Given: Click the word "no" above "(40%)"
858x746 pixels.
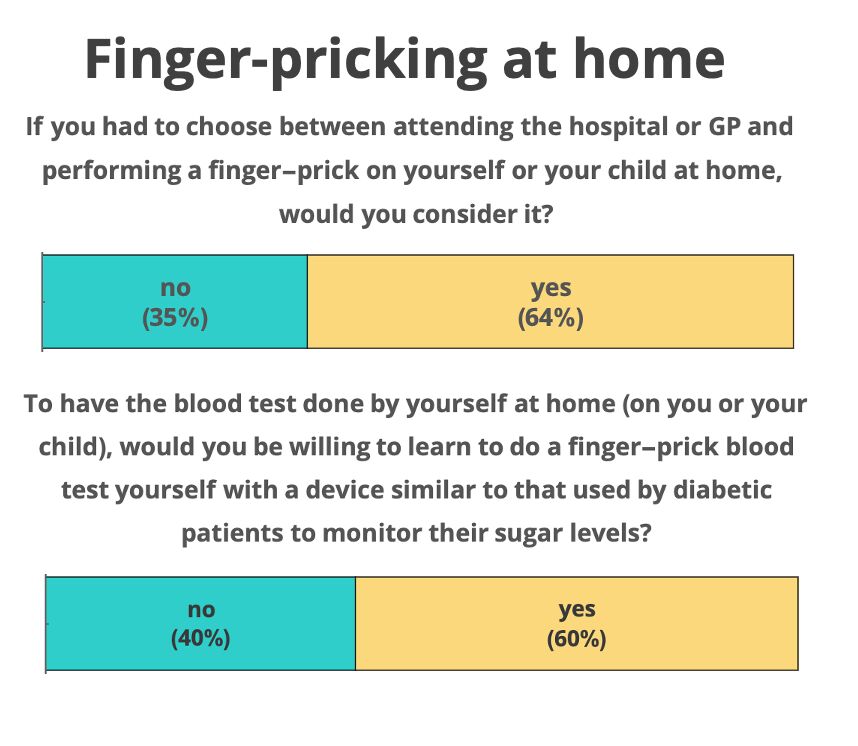Looking at the screenshot, I should pyautogui.click(x=201, y=610).
